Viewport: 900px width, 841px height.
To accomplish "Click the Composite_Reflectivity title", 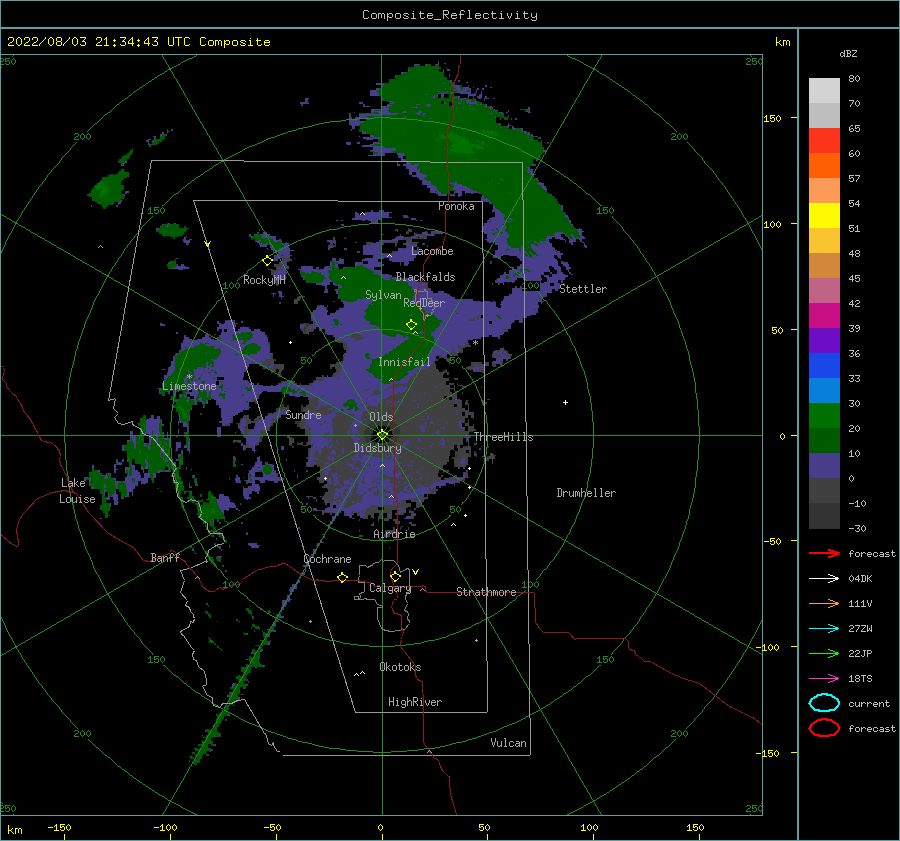I will [450, 15].
